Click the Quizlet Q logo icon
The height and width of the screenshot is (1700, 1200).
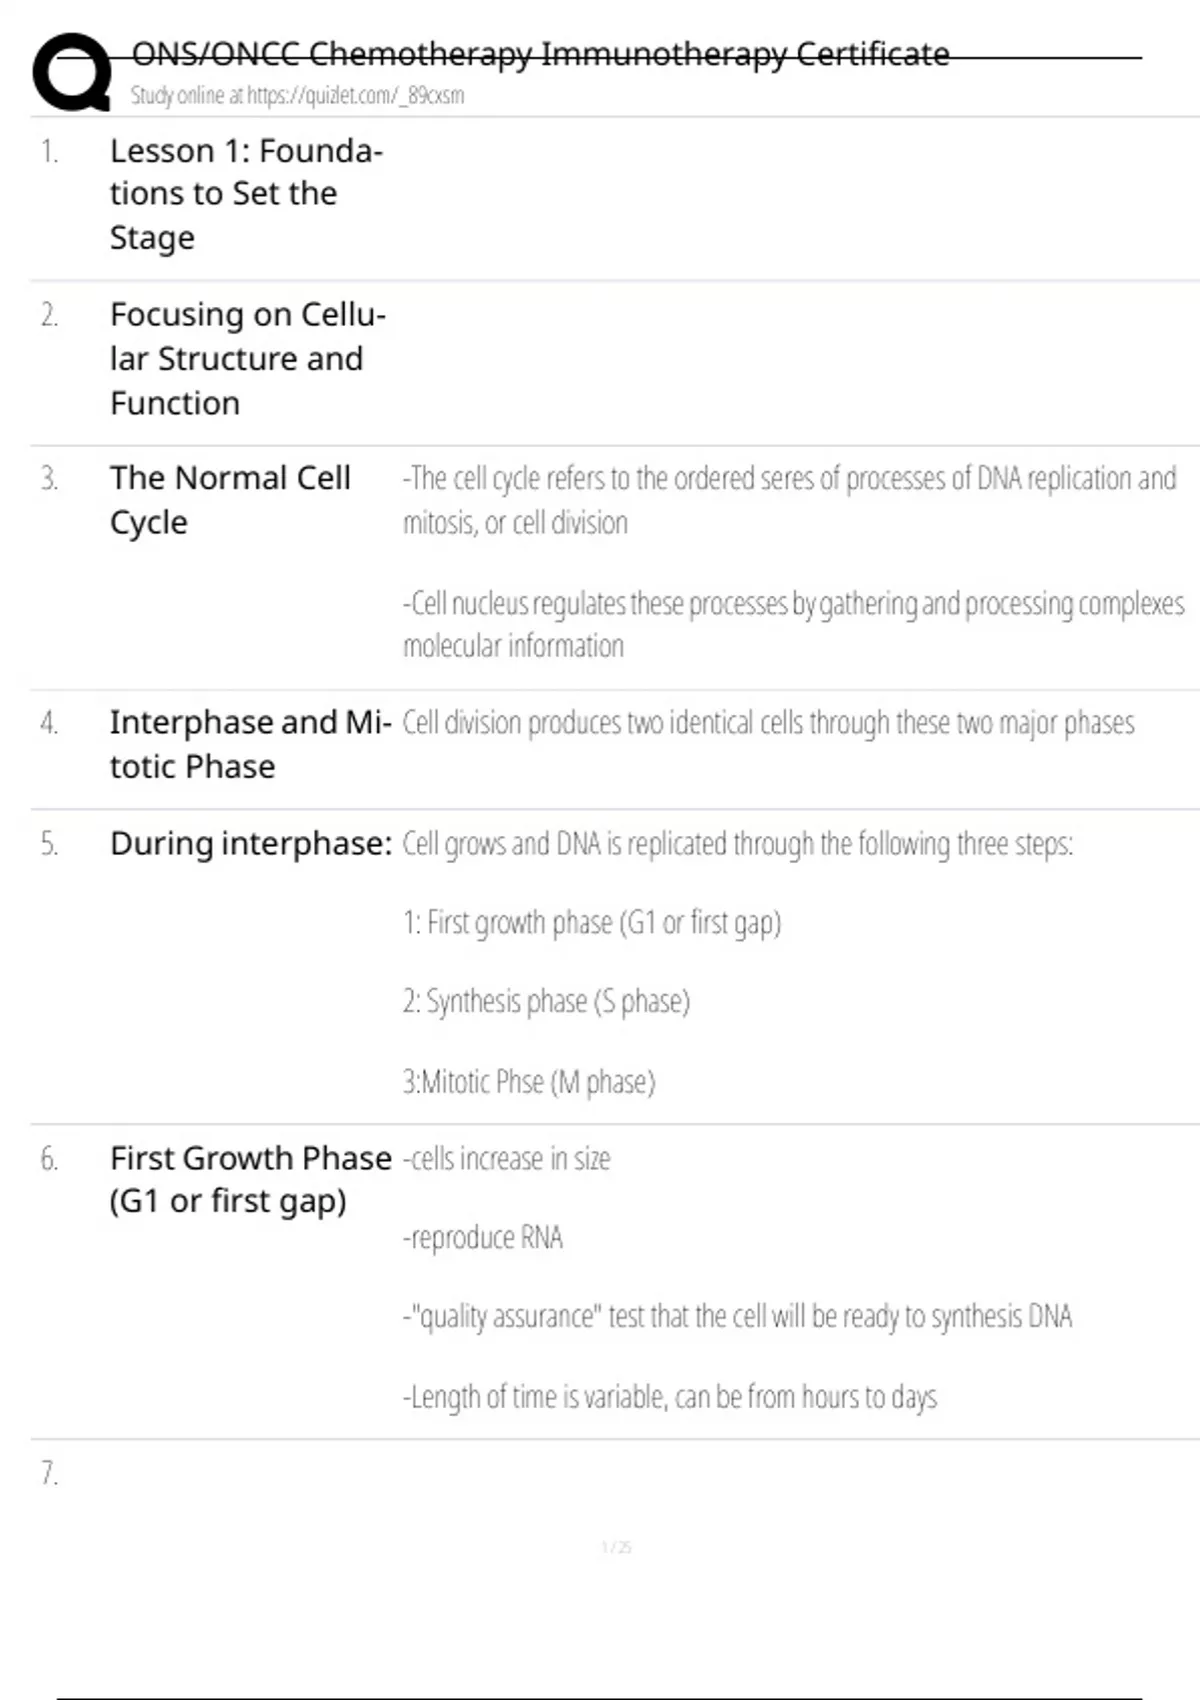coord(71,72)
